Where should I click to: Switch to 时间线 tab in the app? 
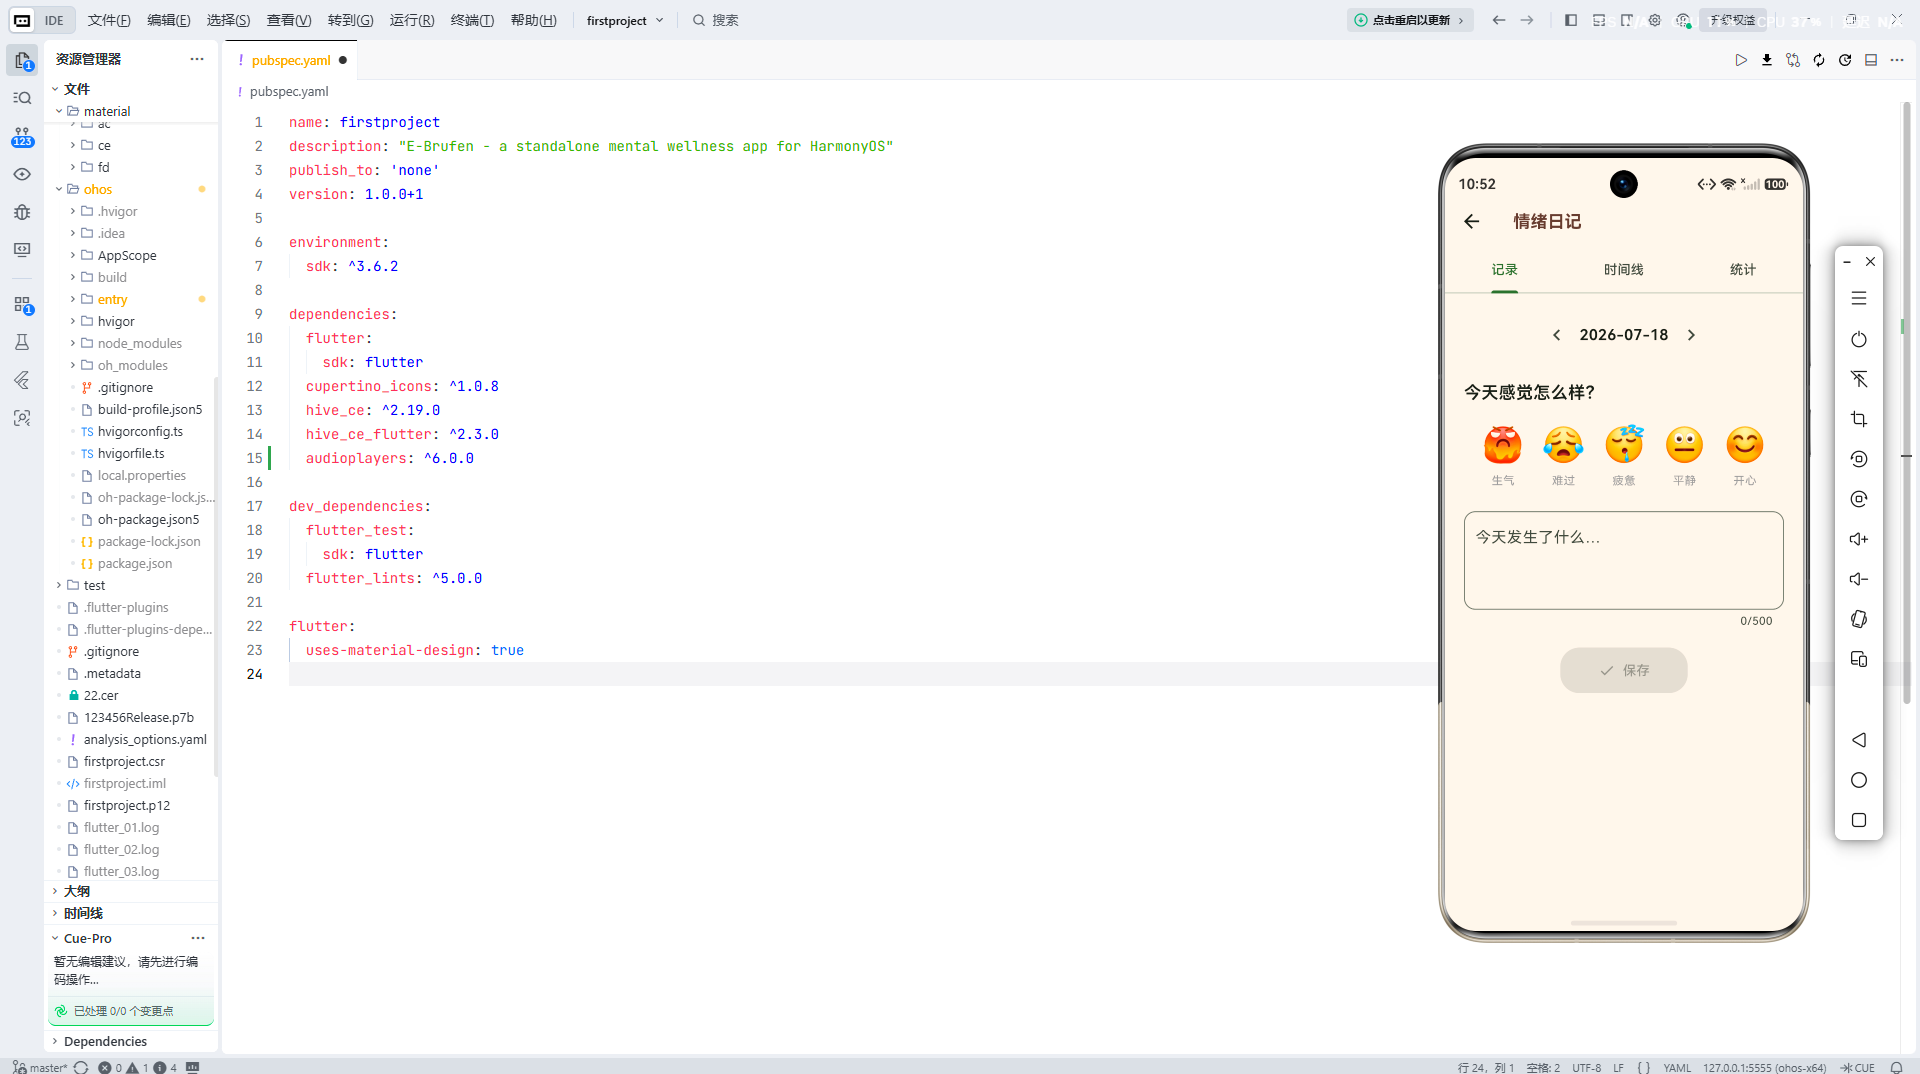tap(1624, 269)
